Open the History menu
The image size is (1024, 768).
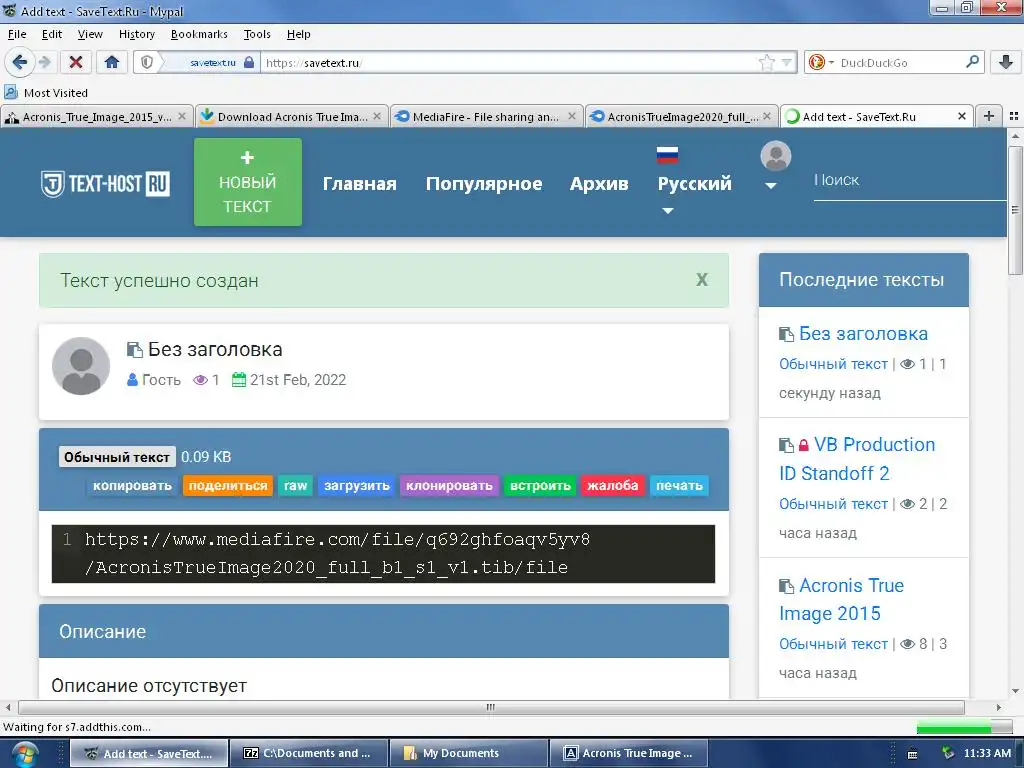(136, 34)
